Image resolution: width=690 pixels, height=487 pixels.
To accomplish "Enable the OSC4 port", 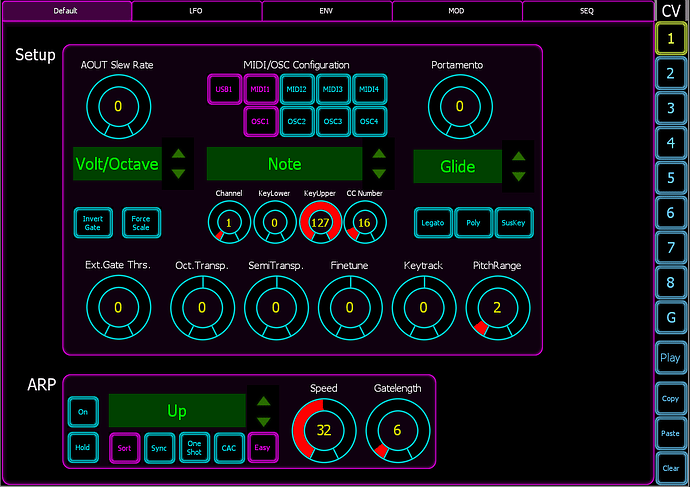I will point(369,121).
